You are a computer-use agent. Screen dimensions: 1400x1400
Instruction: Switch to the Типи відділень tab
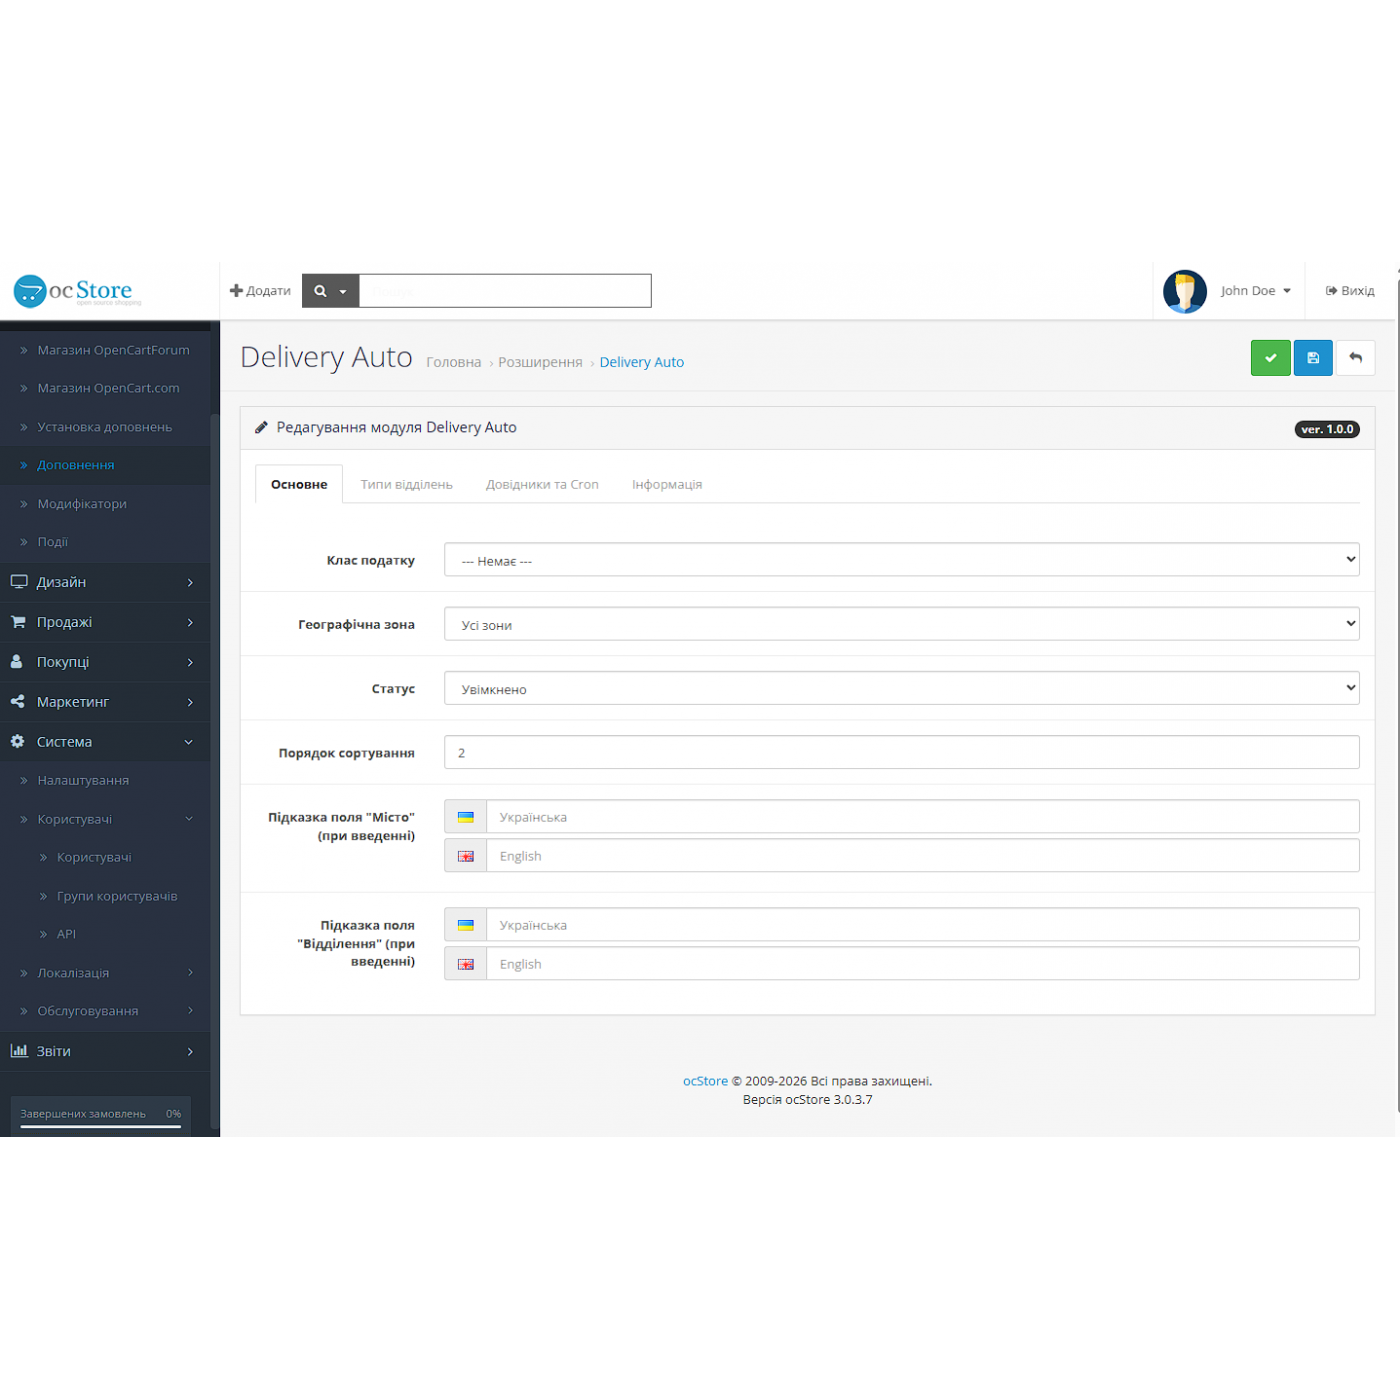tap(406, 485)
